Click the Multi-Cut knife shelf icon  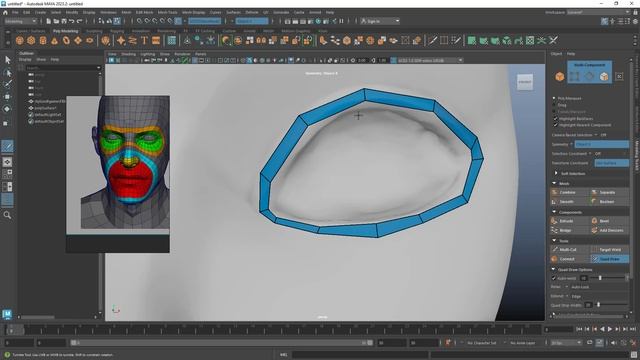(432, 40)
